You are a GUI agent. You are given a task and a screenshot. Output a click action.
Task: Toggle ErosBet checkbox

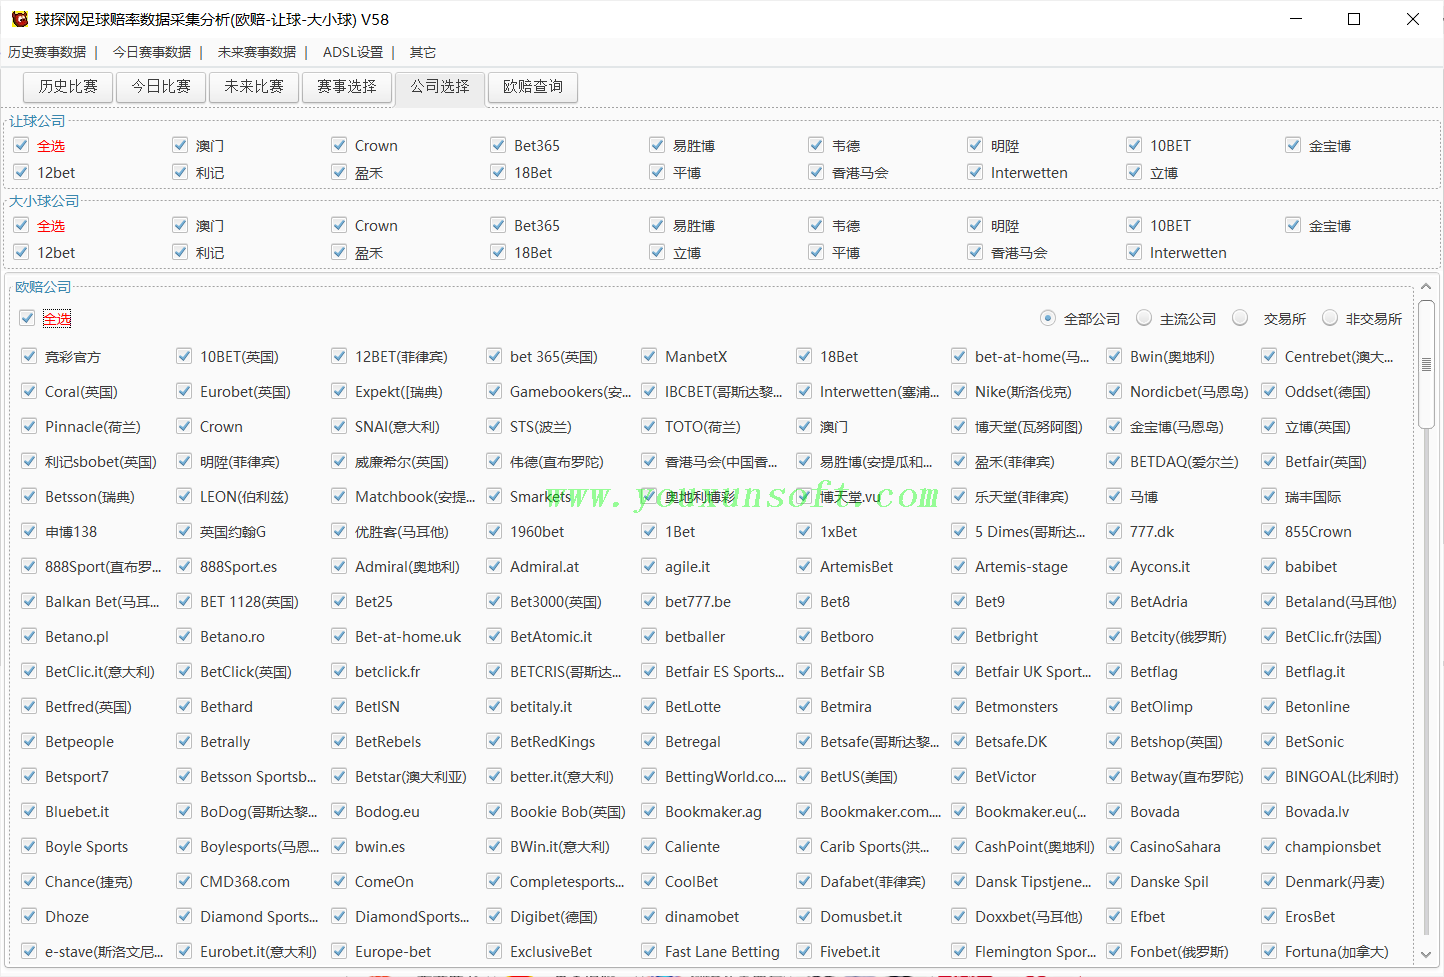pyautogui.click(x=1269, y=916)
